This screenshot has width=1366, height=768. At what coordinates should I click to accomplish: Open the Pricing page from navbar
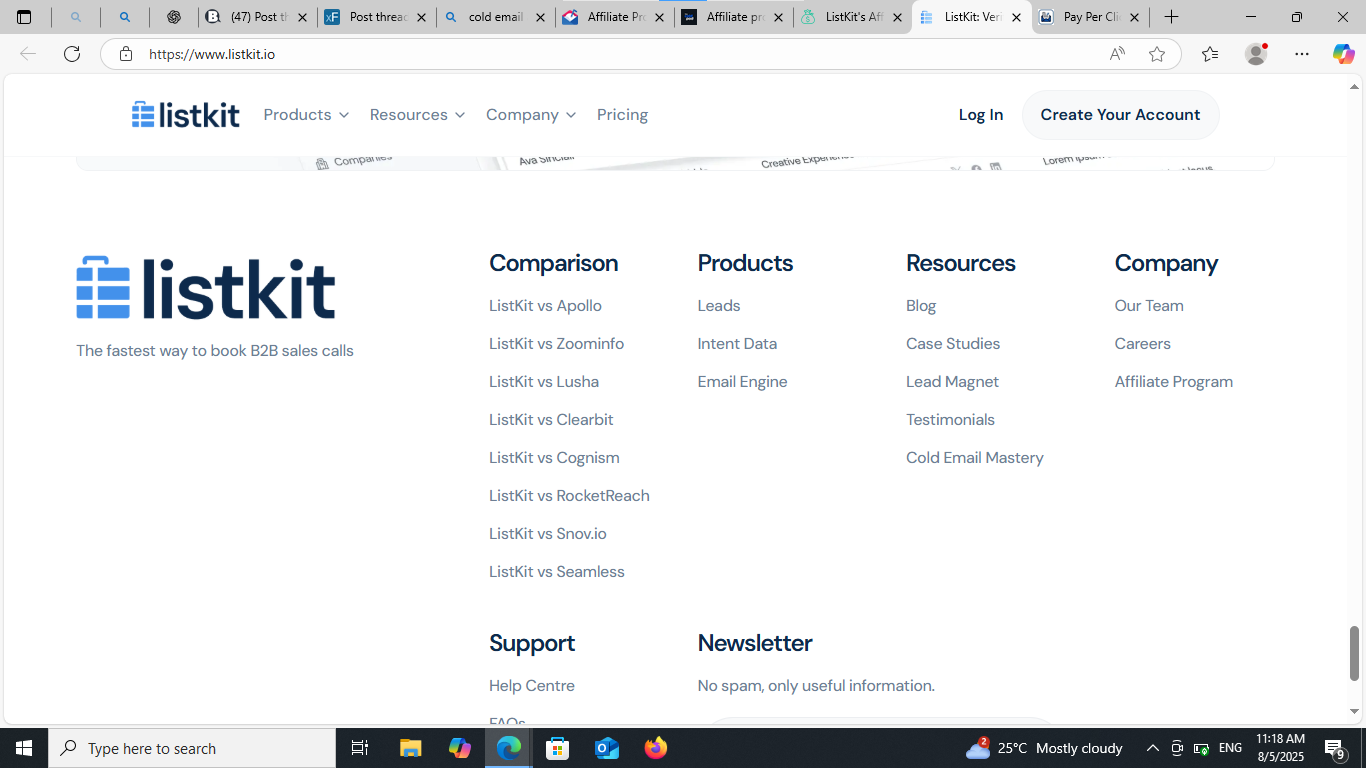pyautogui.click(x=622, y=115)
